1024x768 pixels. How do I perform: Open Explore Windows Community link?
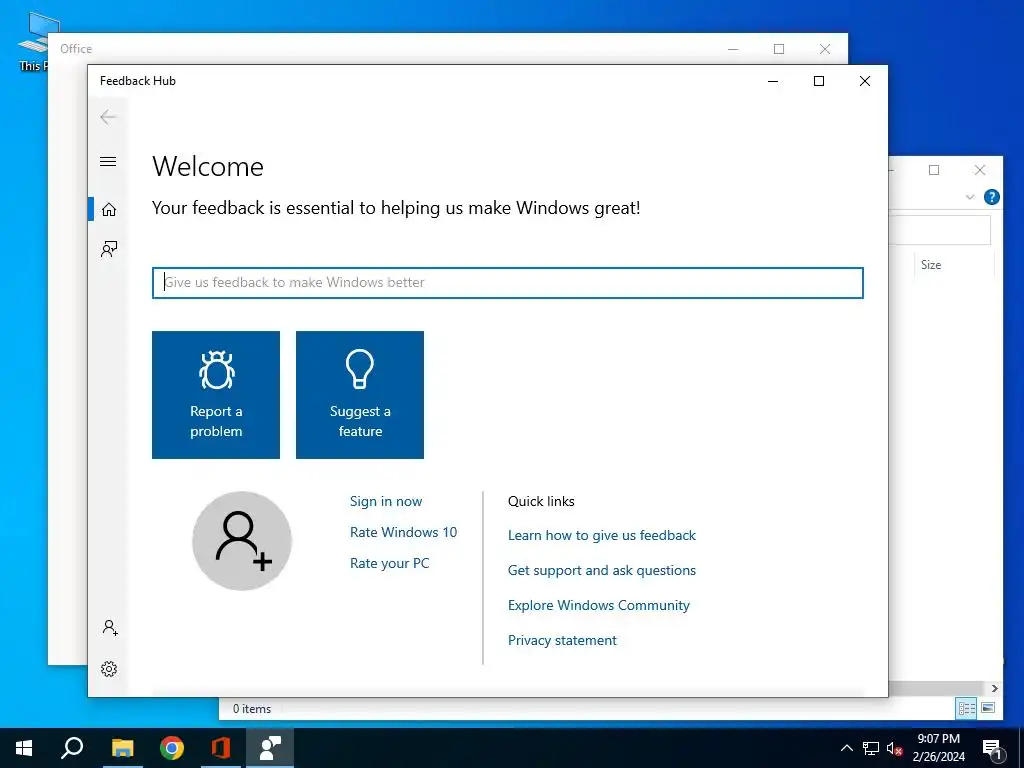(x=599, y=605)
